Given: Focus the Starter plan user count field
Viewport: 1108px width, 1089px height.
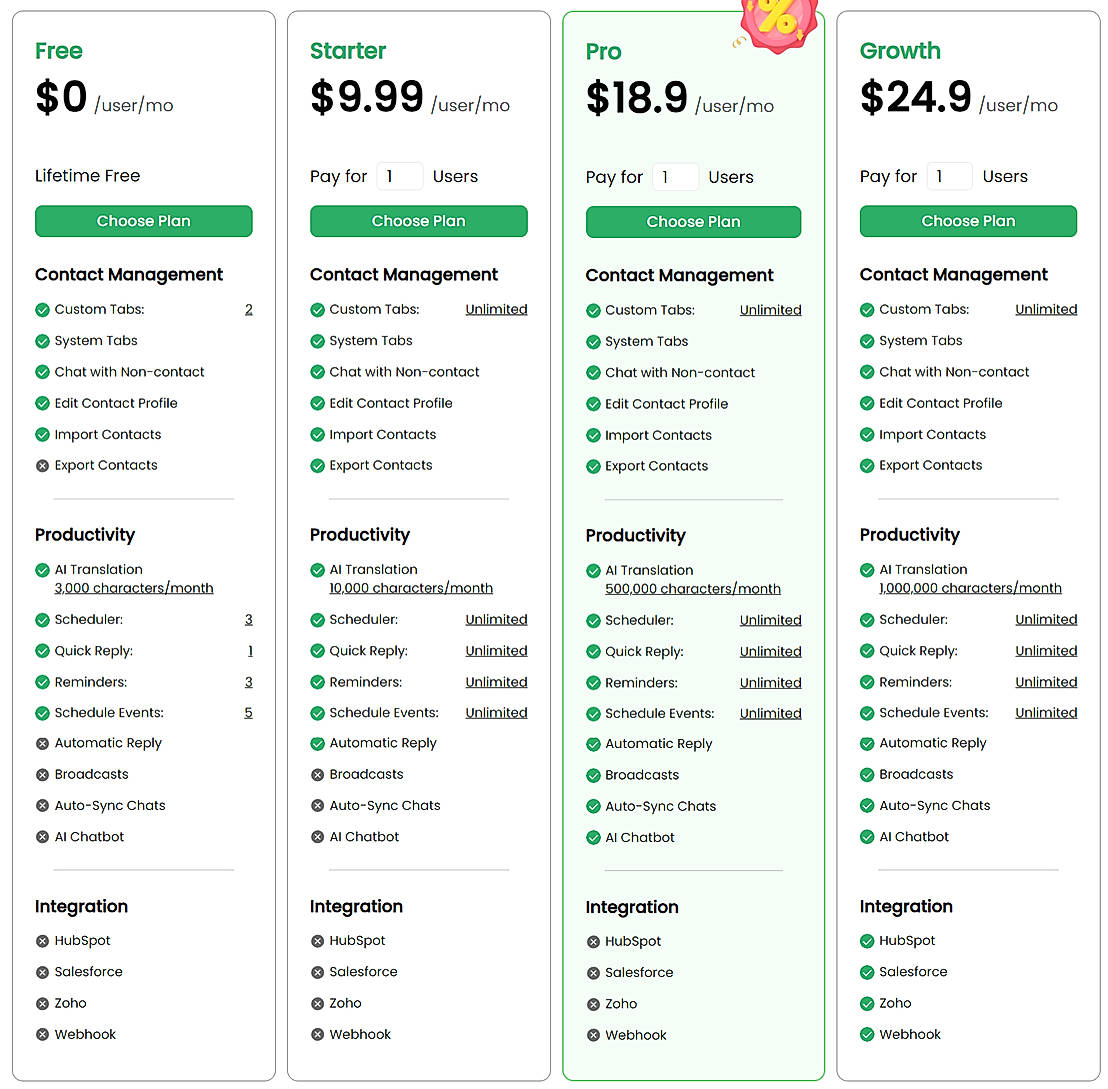Looking at the screenshot, I should [x=399, y=177].
